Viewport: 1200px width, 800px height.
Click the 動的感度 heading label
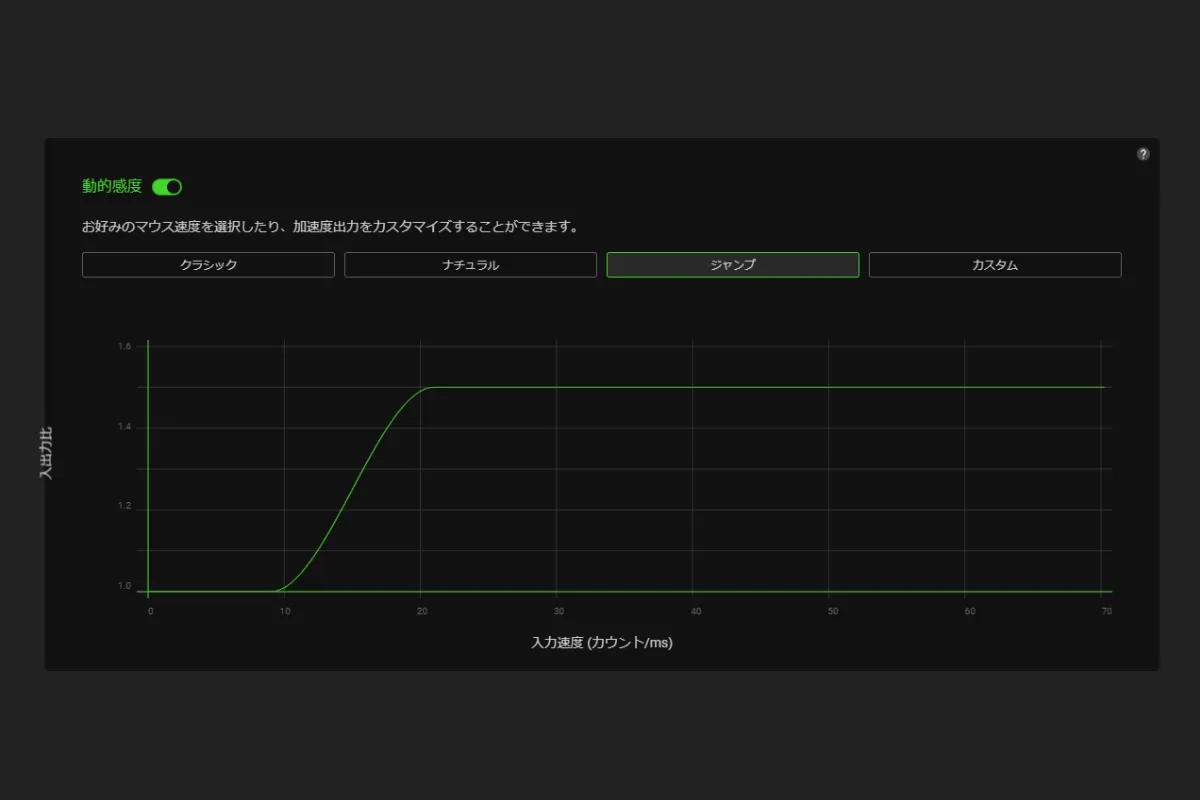pyautogui.click(x=112, y=186)
